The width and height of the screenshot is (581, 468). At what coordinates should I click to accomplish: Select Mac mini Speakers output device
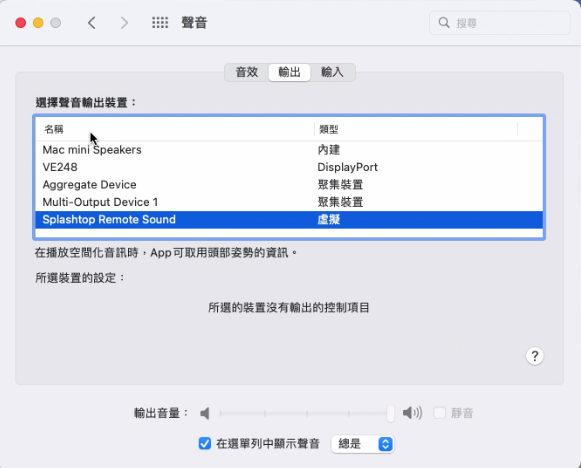pyautogui.click(x=289, y=150)
